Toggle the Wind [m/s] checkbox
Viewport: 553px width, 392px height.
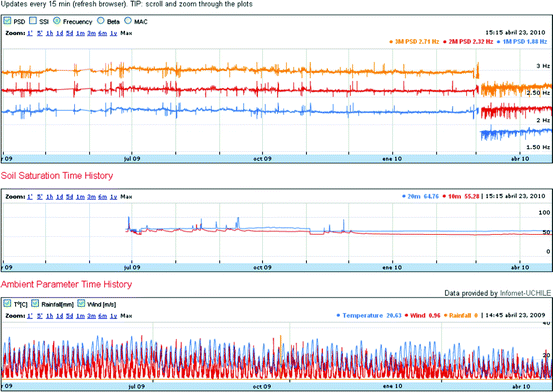click(x=81, y=303)
